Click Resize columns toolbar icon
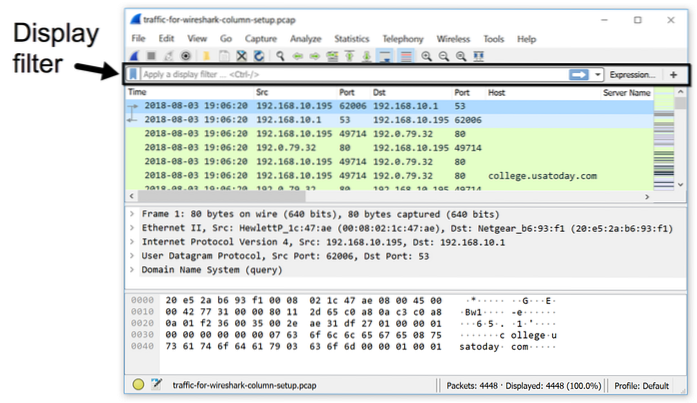This screenshot has height=403, width=697. click(478, 57)
